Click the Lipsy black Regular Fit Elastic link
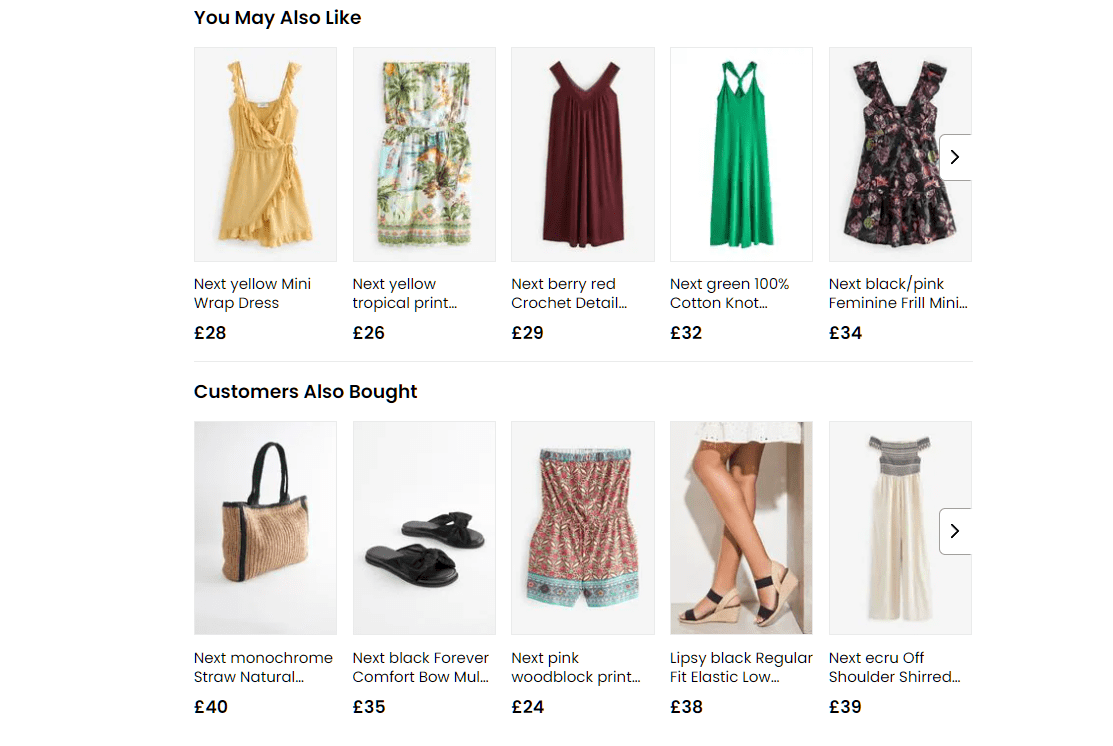1113x746 pixels. (x=740, y=667)
